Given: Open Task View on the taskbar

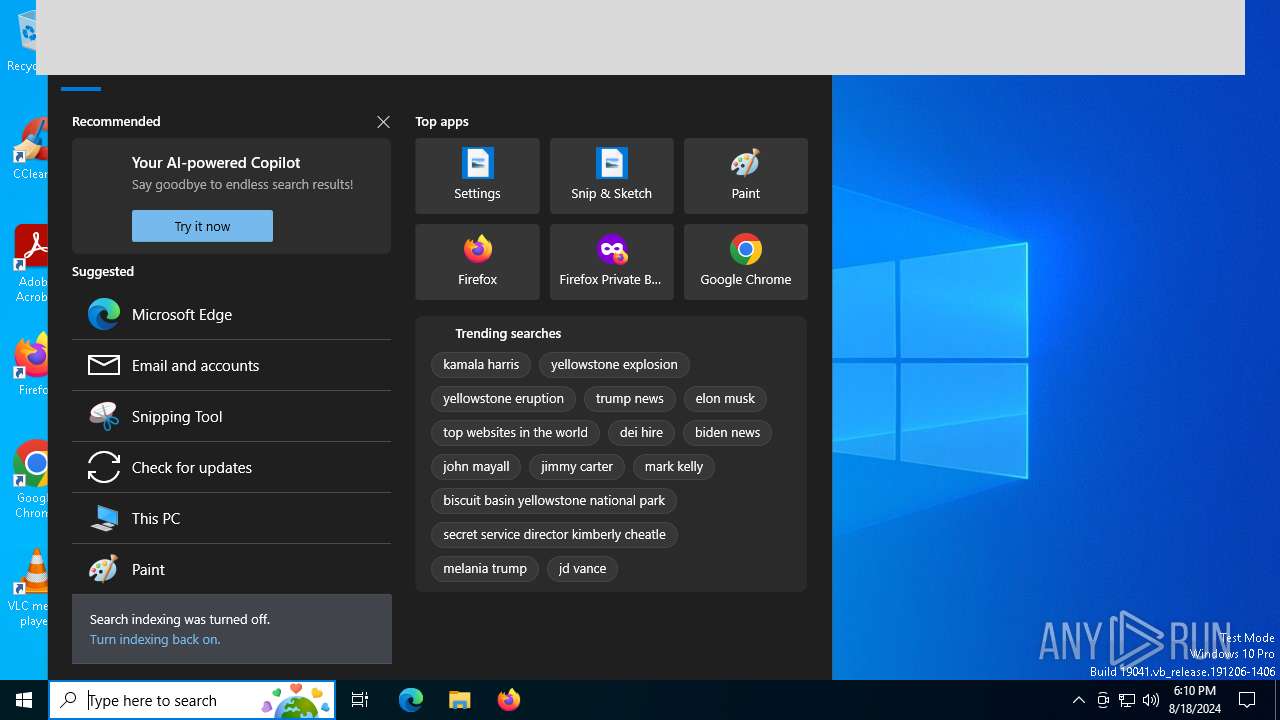Looking at the screenshot, I should pyautogui.click(x=360, y=700).
